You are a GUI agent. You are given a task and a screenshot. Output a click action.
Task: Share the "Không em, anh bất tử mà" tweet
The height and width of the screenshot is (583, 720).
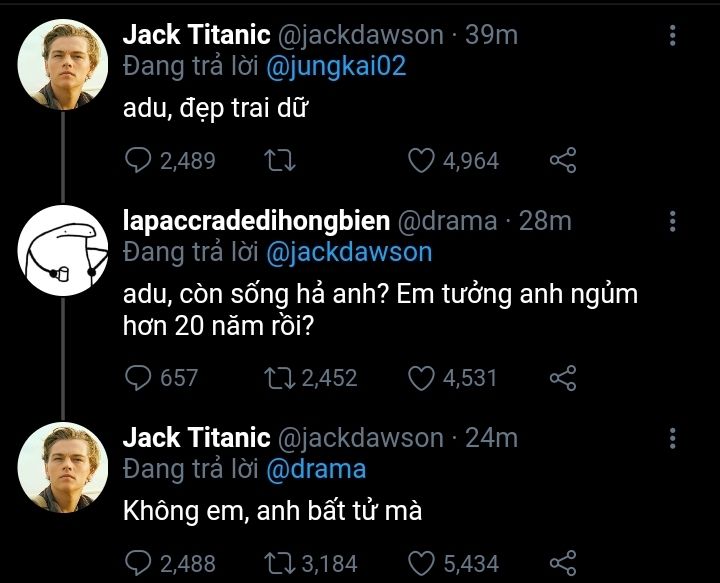click(563, 562)
